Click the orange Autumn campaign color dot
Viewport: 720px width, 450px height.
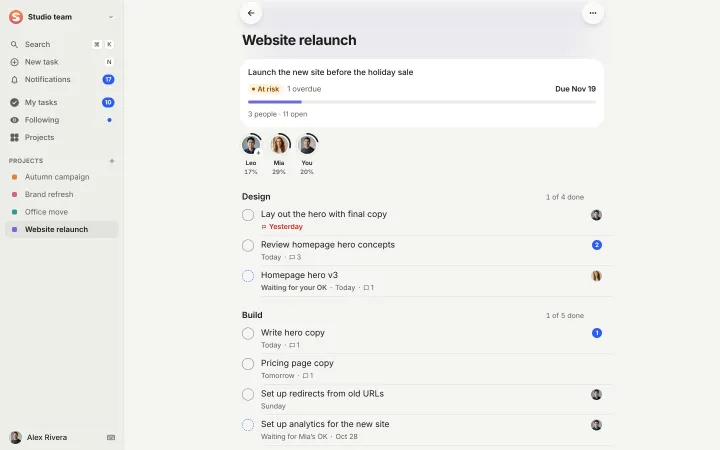pyautogui.click(x=14, y=177)
